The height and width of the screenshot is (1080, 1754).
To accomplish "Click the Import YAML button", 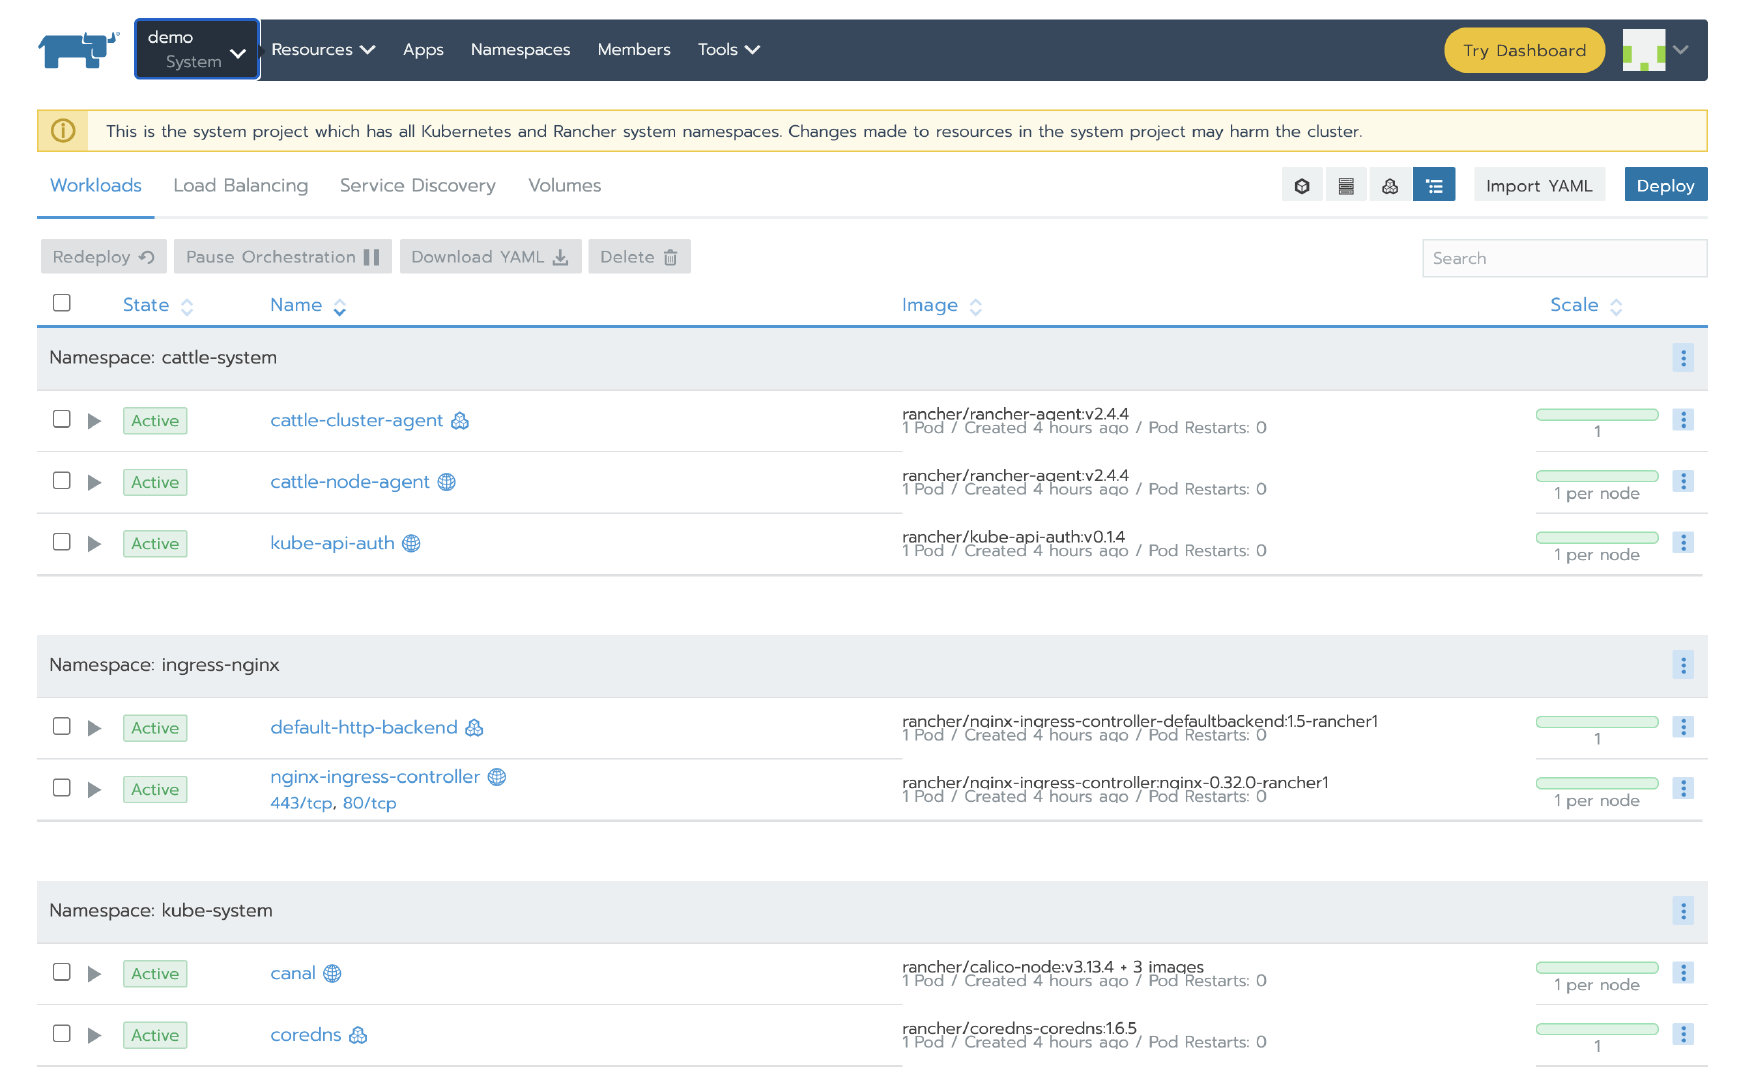I will (1539, 185).
